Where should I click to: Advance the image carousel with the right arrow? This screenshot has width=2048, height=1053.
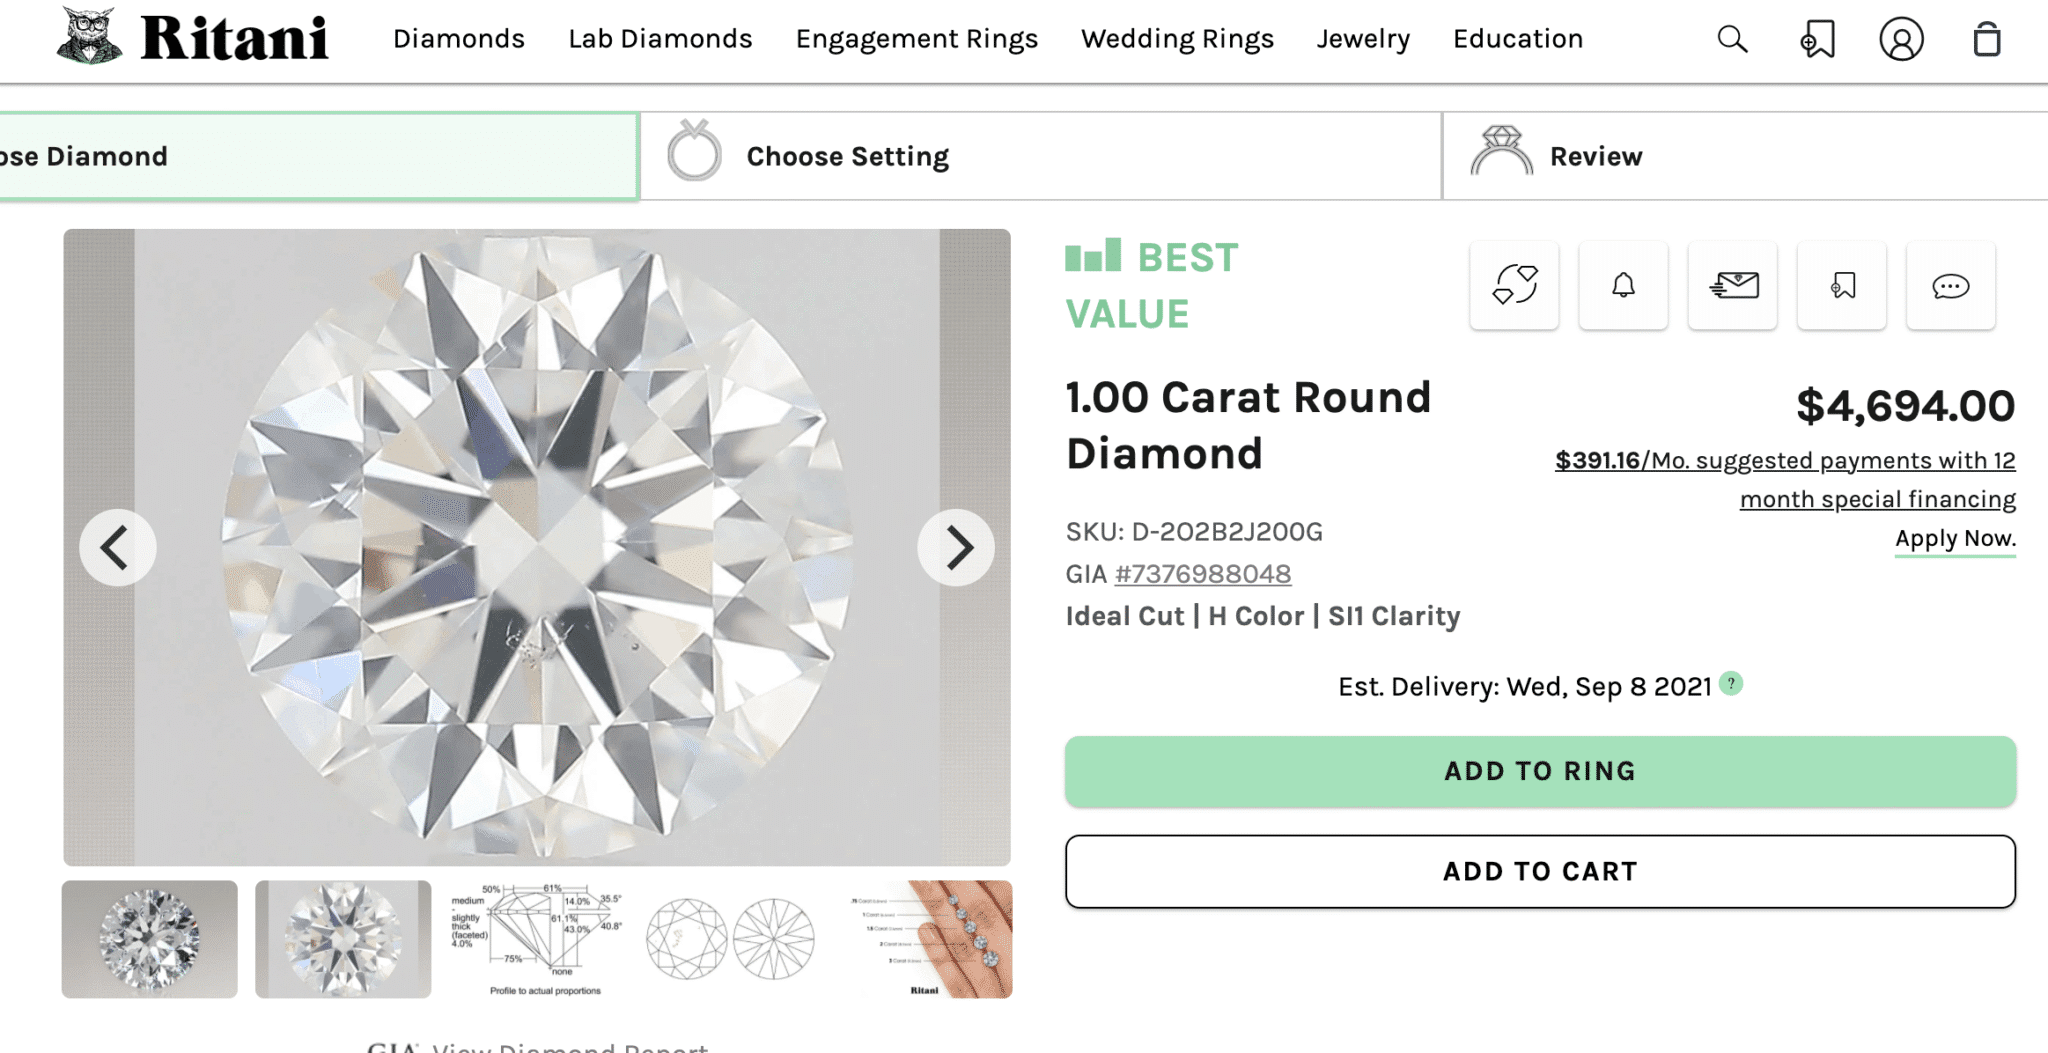coord(956,547)
